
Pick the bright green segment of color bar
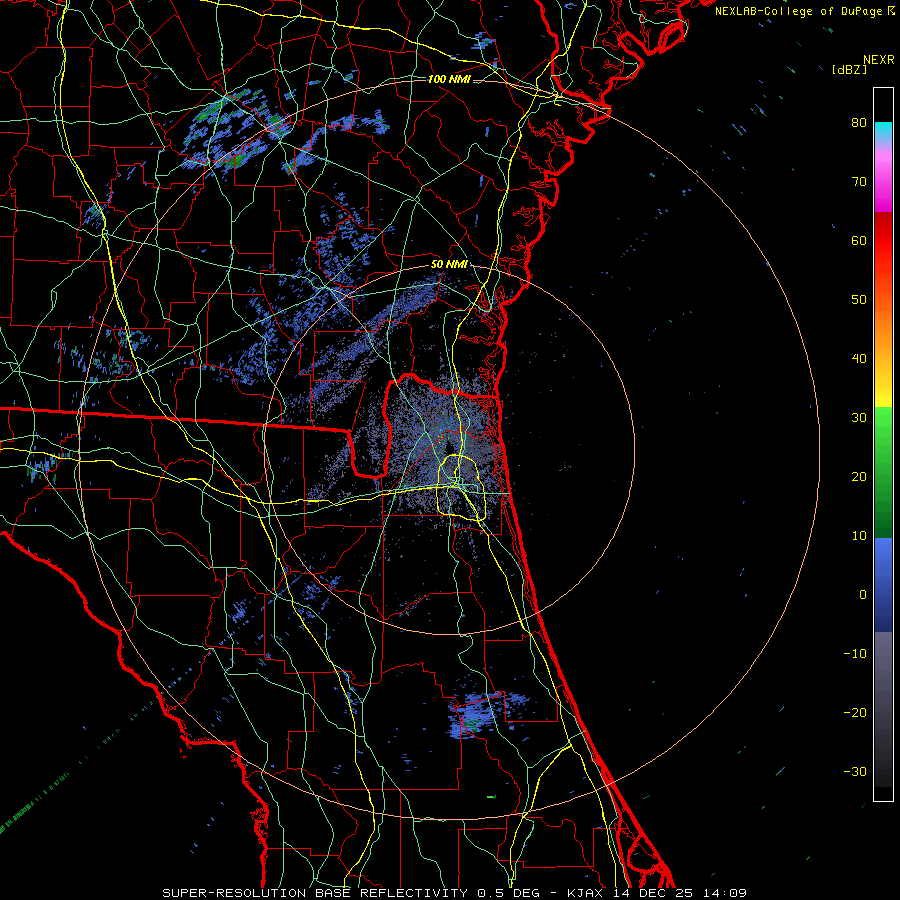click(883, 425)
